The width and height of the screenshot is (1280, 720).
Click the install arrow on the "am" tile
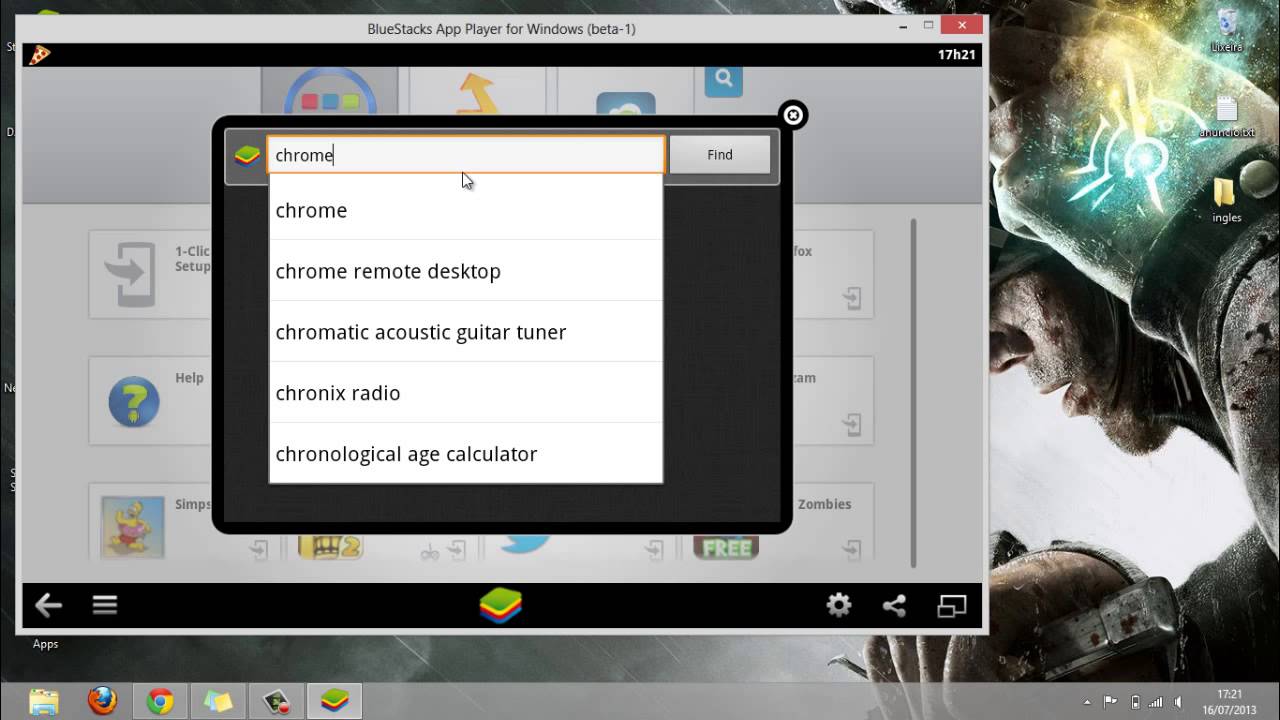(851, 424)
